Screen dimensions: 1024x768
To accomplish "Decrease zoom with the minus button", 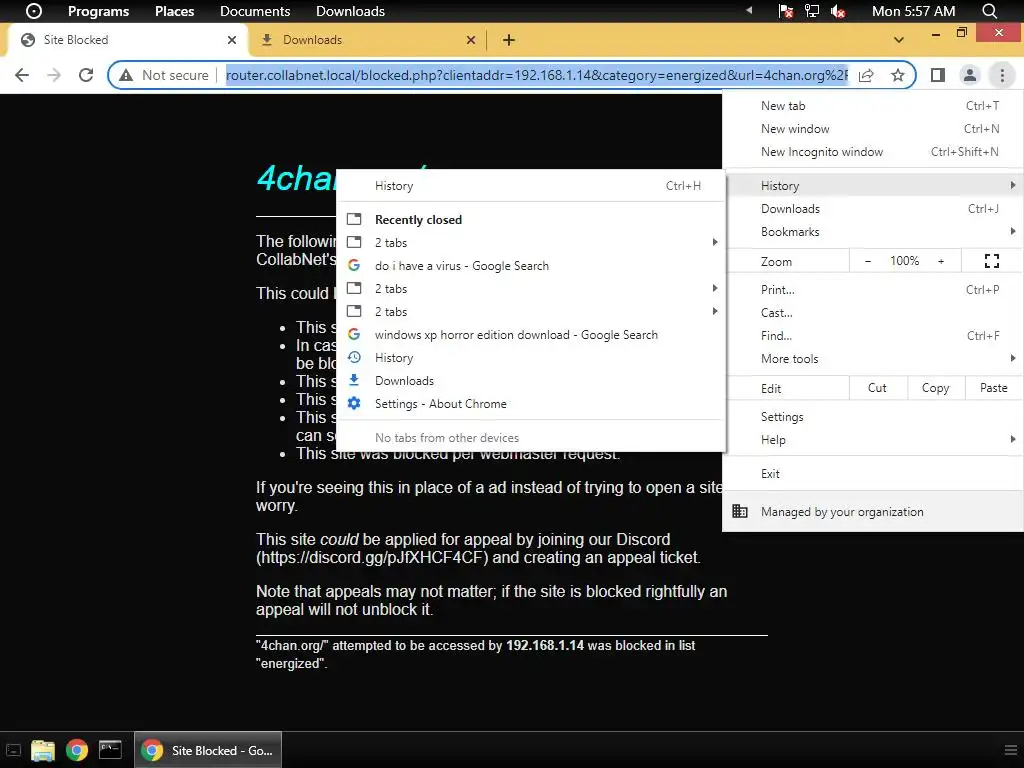I will (868, 261).
